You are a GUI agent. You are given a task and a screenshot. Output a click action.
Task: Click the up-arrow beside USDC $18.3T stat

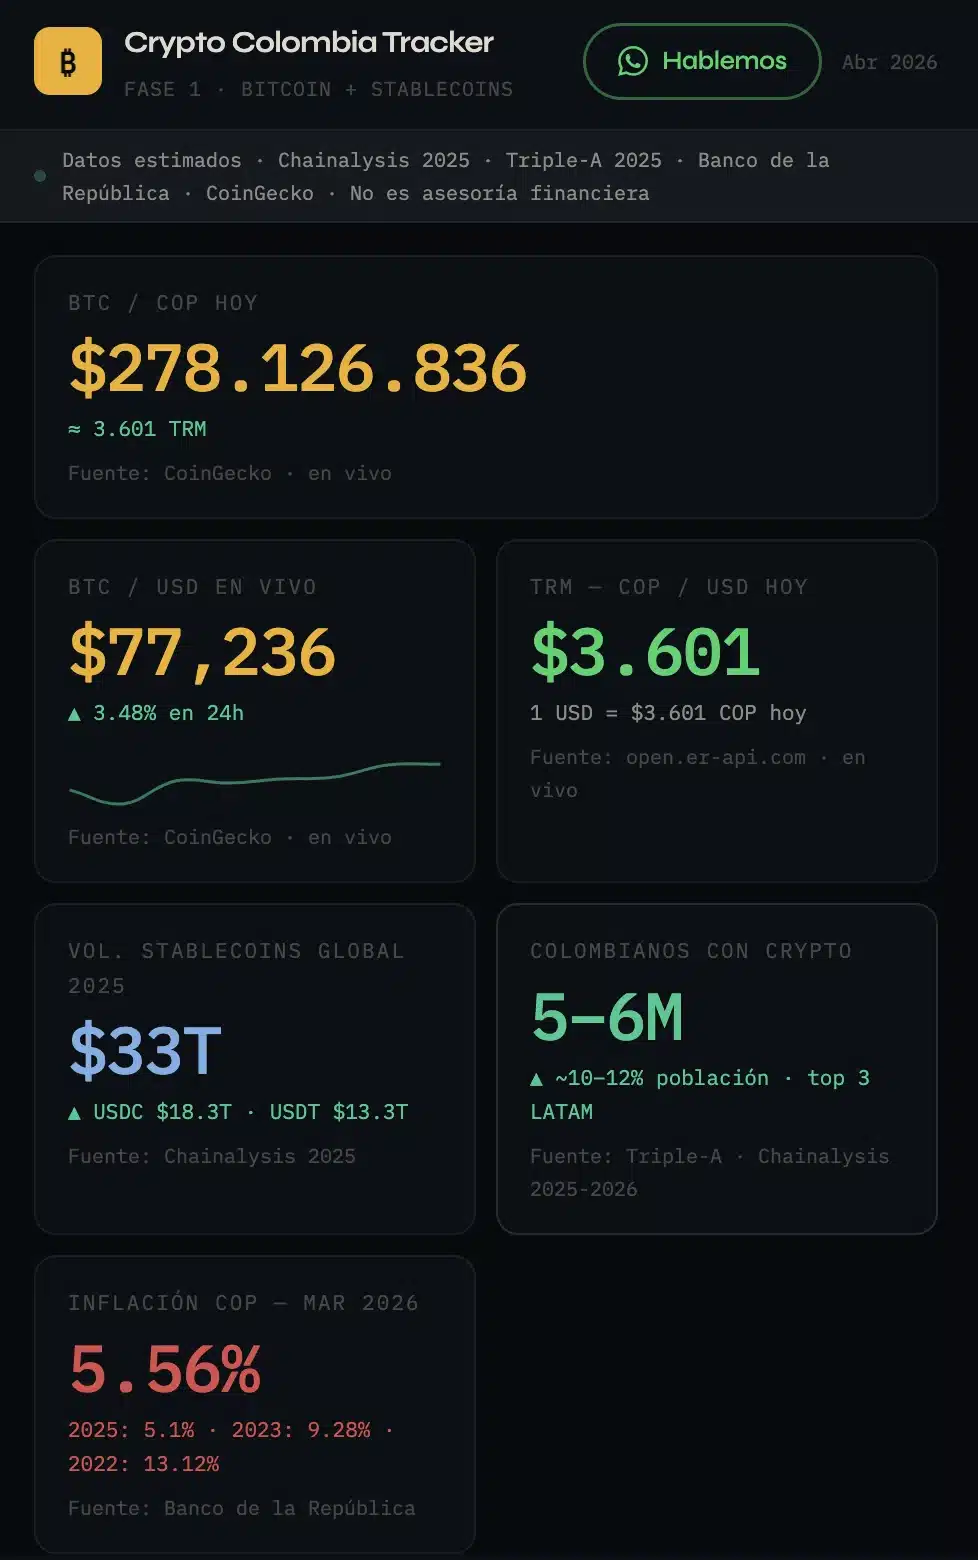coord(74,1111)
